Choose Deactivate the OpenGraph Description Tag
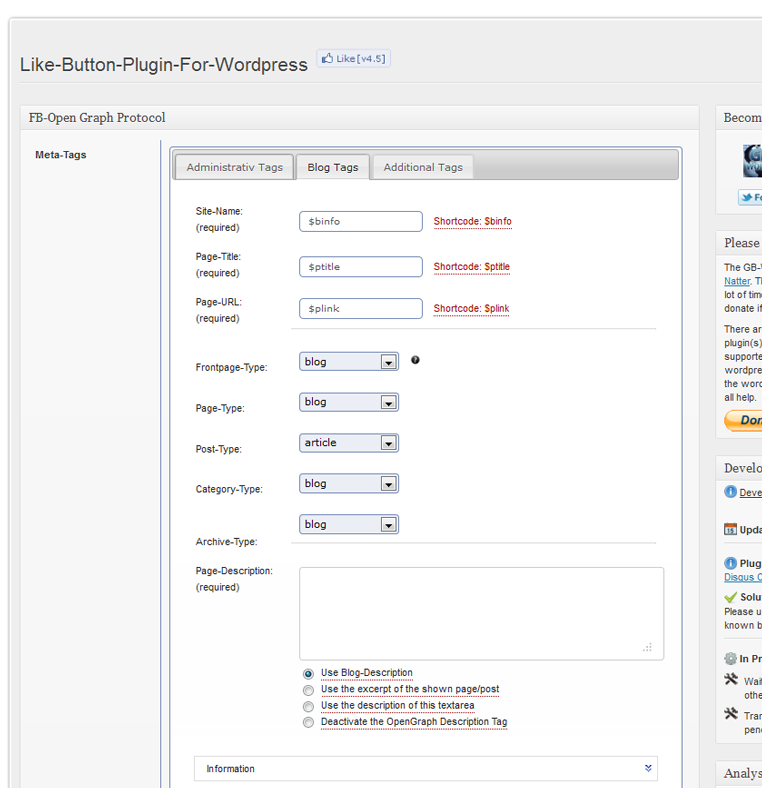 coord(308,722)
